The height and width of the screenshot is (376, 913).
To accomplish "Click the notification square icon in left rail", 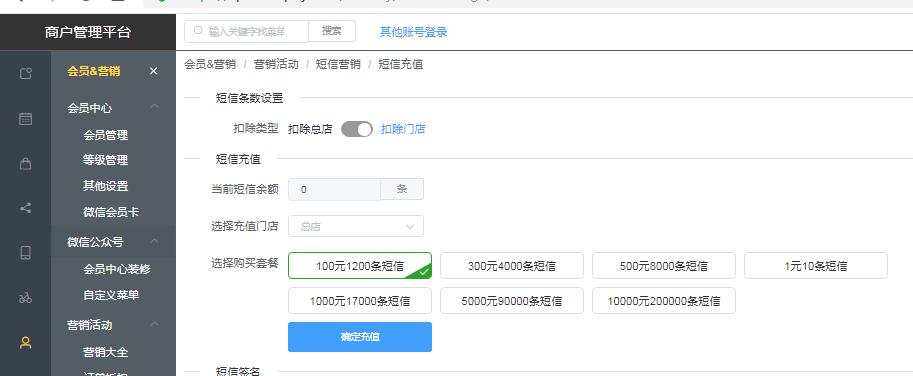I will [x=26, y=73].
